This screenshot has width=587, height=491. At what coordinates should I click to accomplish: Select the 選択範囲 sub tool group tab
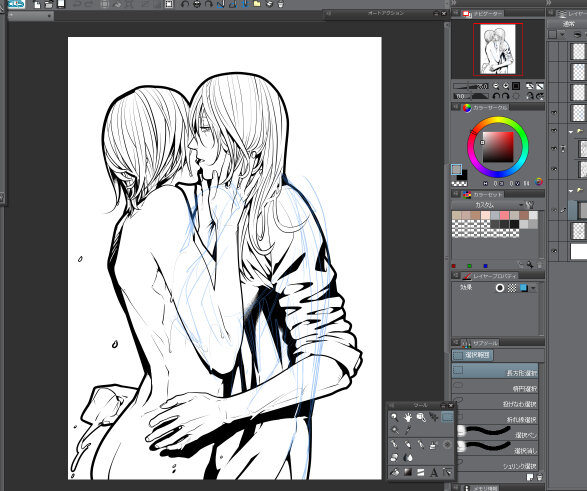(472, 355)
